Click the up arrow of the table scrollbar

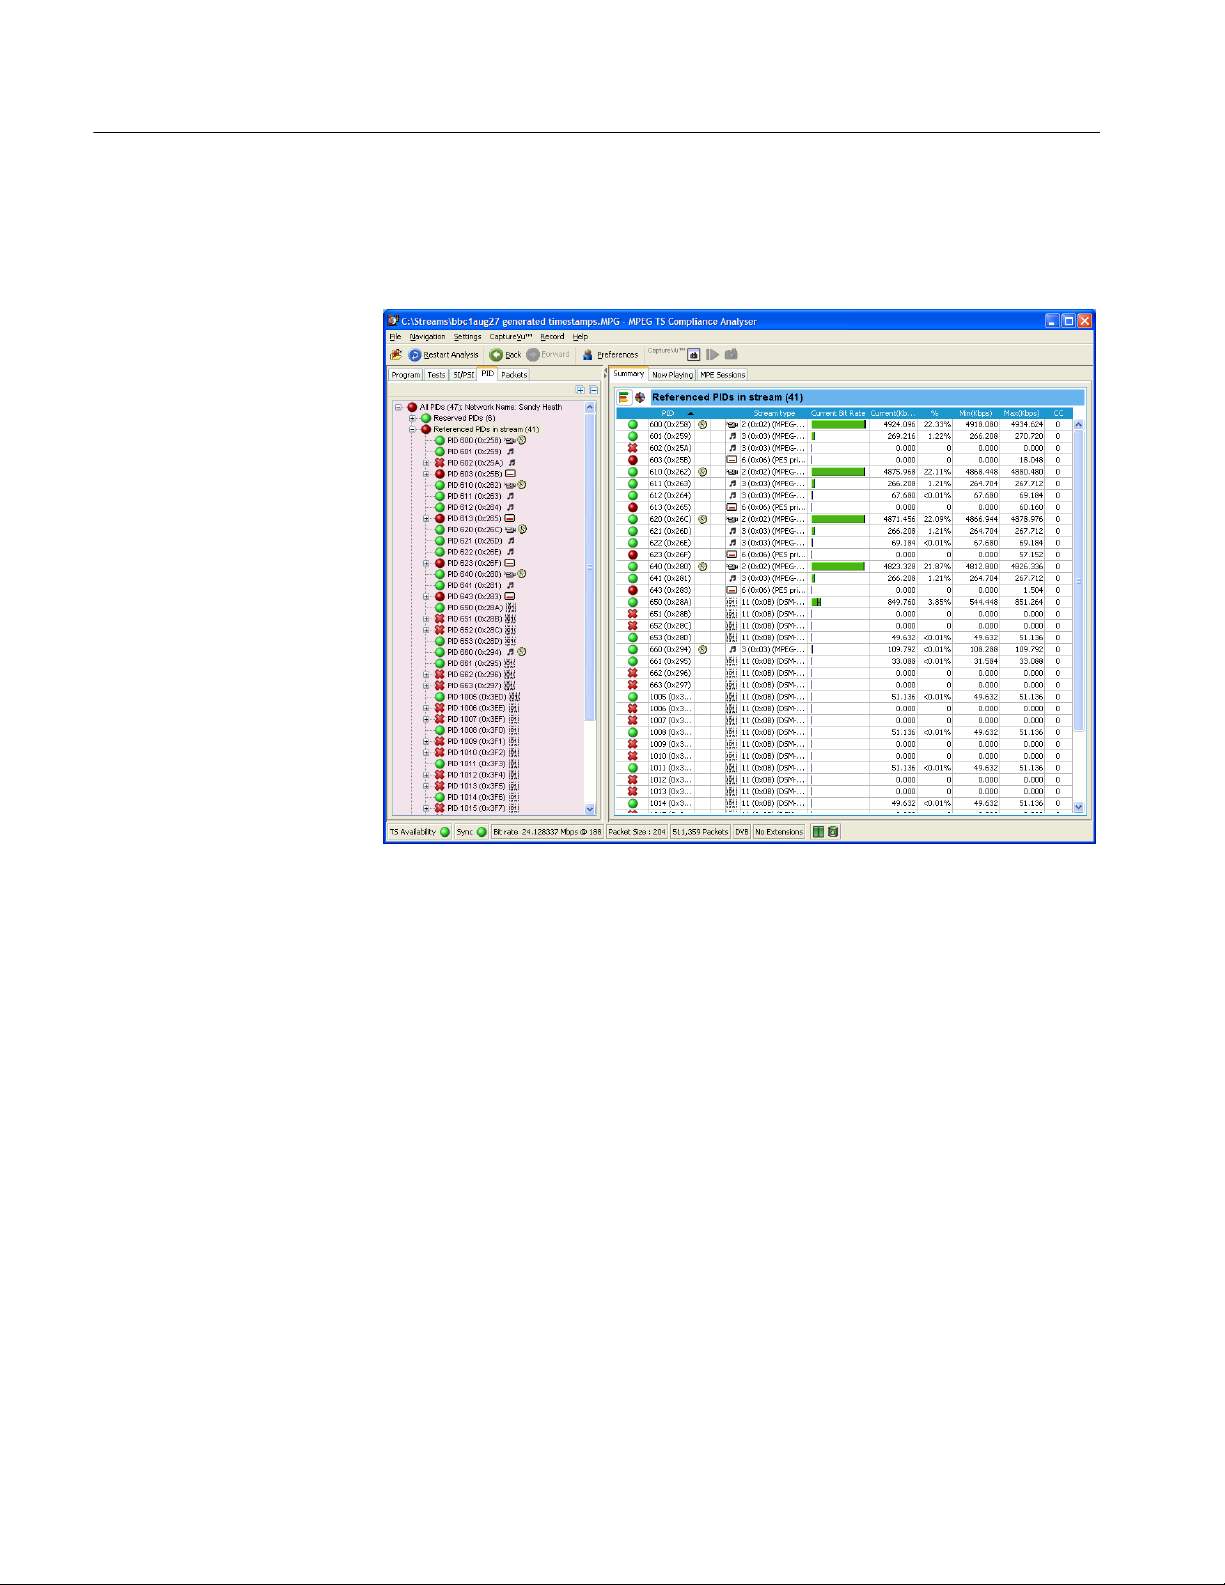[1078, 425]
